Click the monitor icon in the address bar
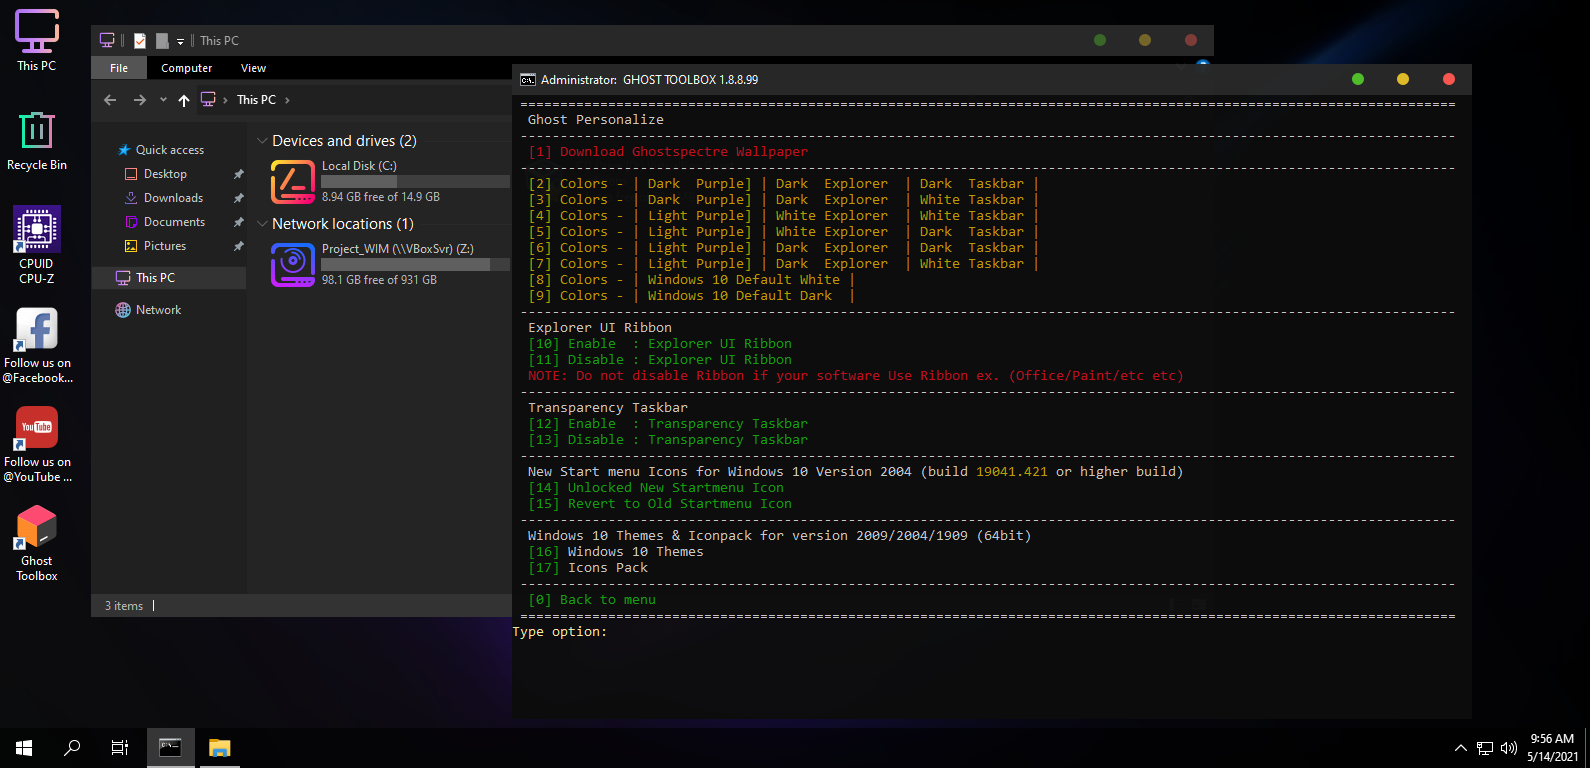 (x=208, y=99)
